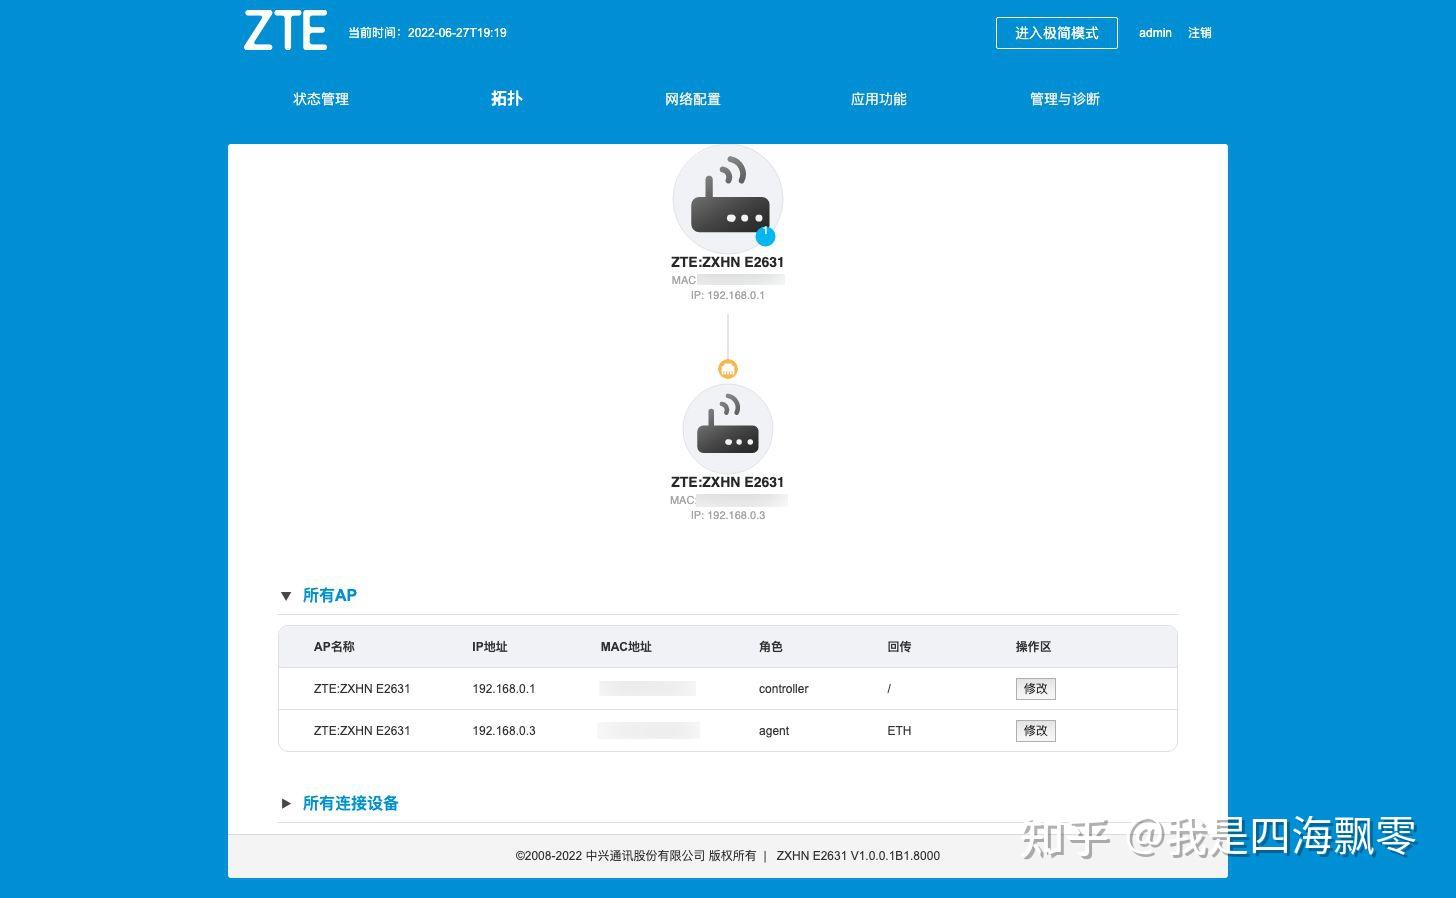Click 修改 for the controller AP
1456x898 pixels.
pyautogui.click(x=1035, y=688)
